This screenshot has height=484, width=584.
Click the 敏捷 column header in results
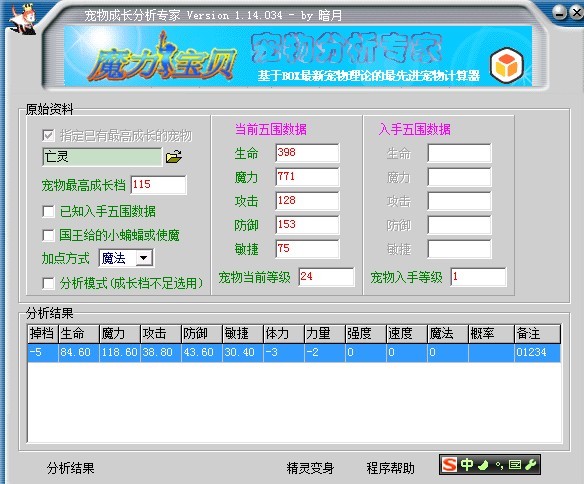(242, 334)
